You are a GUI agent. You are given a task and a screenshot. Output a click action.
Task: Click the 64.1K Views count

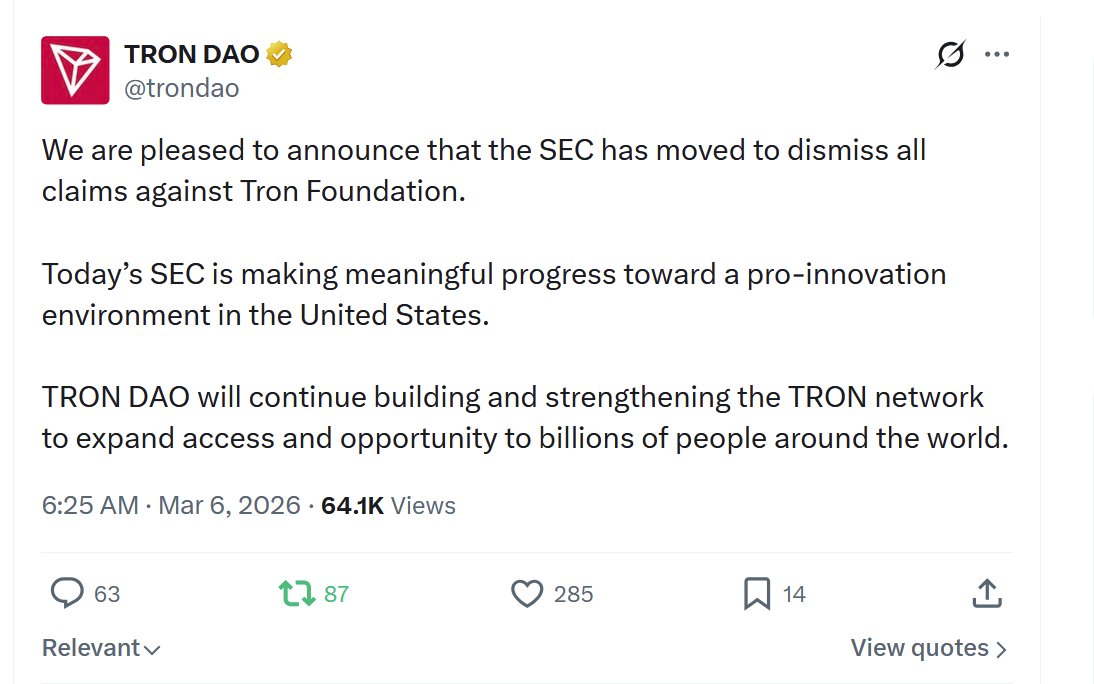click(x=388, y=506)
